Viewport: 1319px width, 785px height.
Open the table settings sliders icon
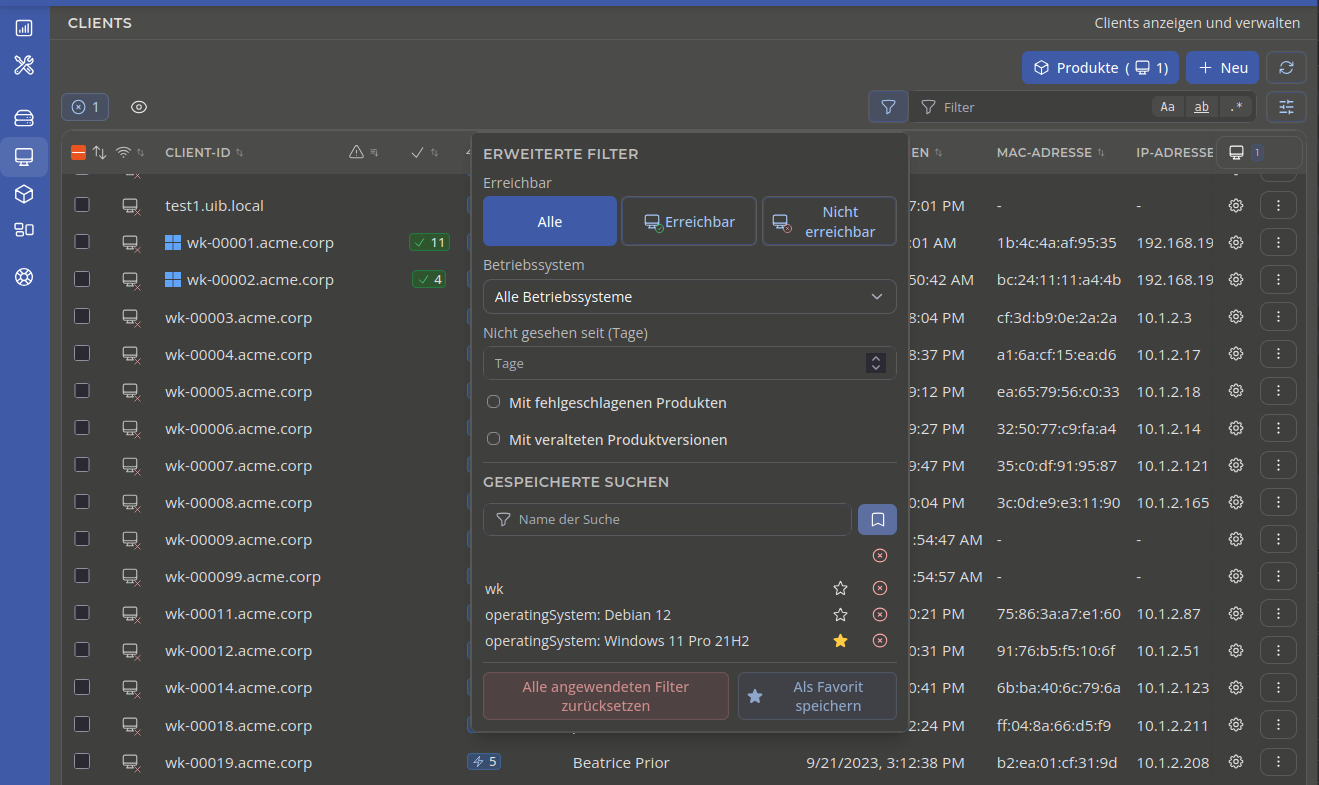1287,107
